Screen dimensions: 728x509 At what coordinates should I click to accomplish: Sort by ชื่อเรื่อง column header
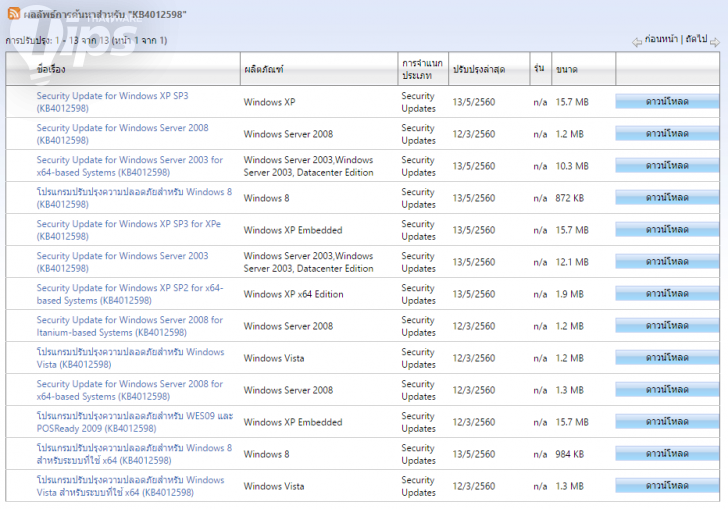tap(51, 70)
